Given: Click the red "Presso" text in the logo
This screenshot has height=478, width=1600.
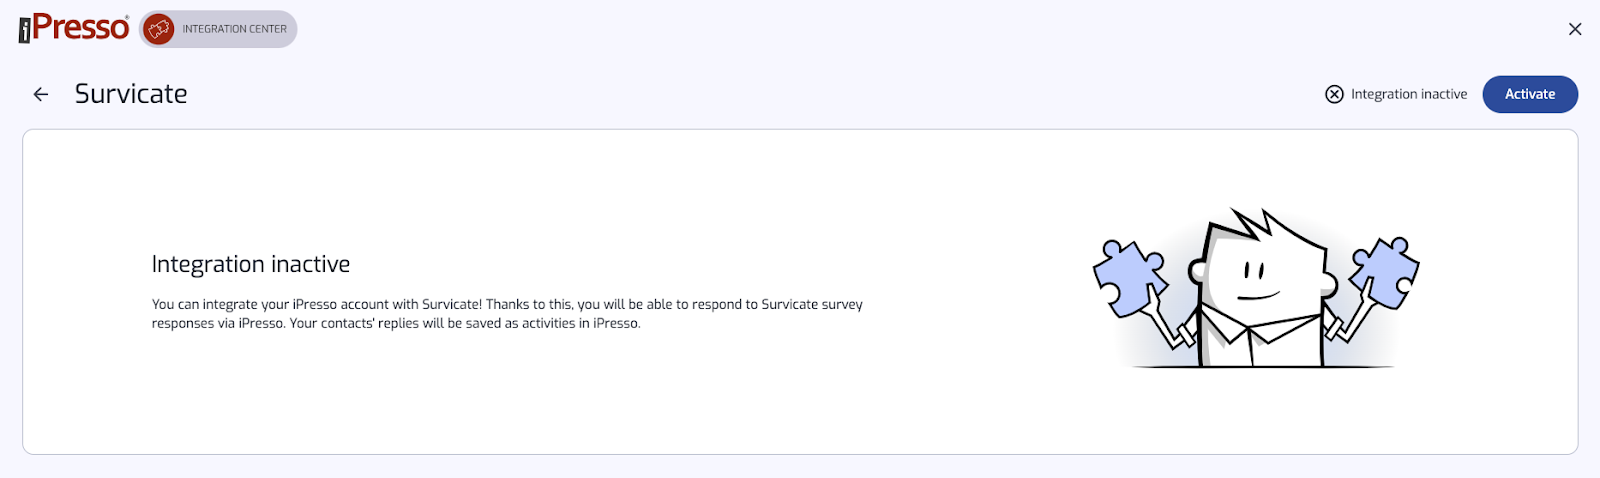Looking at the screenshot, I should click(x=81, y=28).
